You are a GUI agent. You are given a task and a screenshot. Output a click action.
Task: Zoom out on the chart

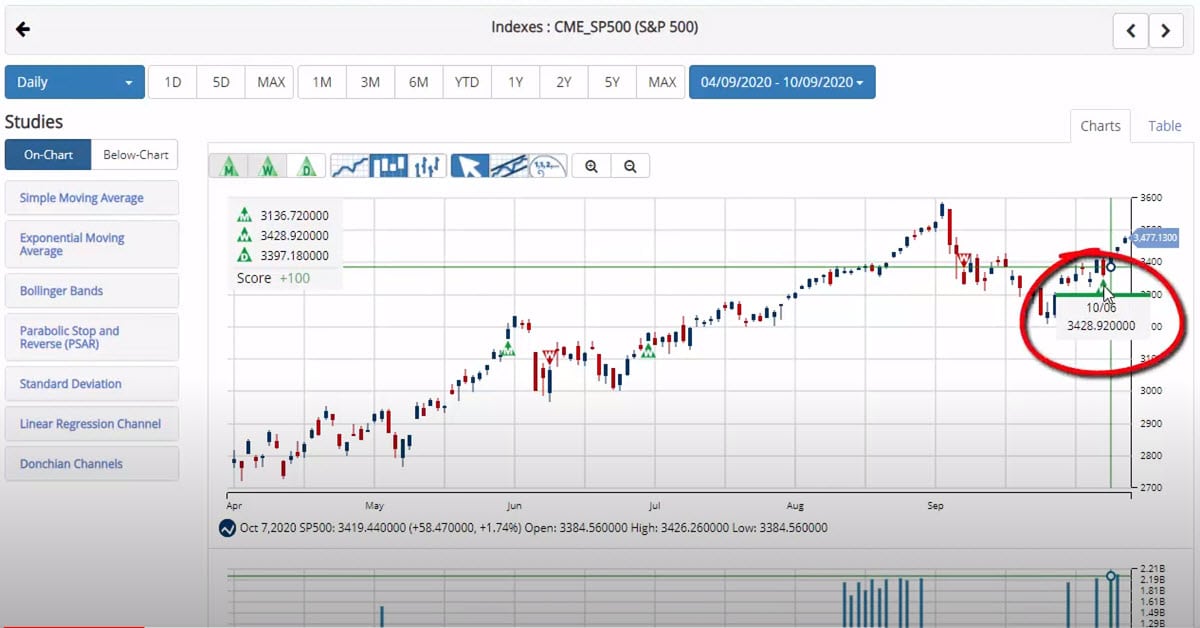pyautogui.click(x=630, y=167)
